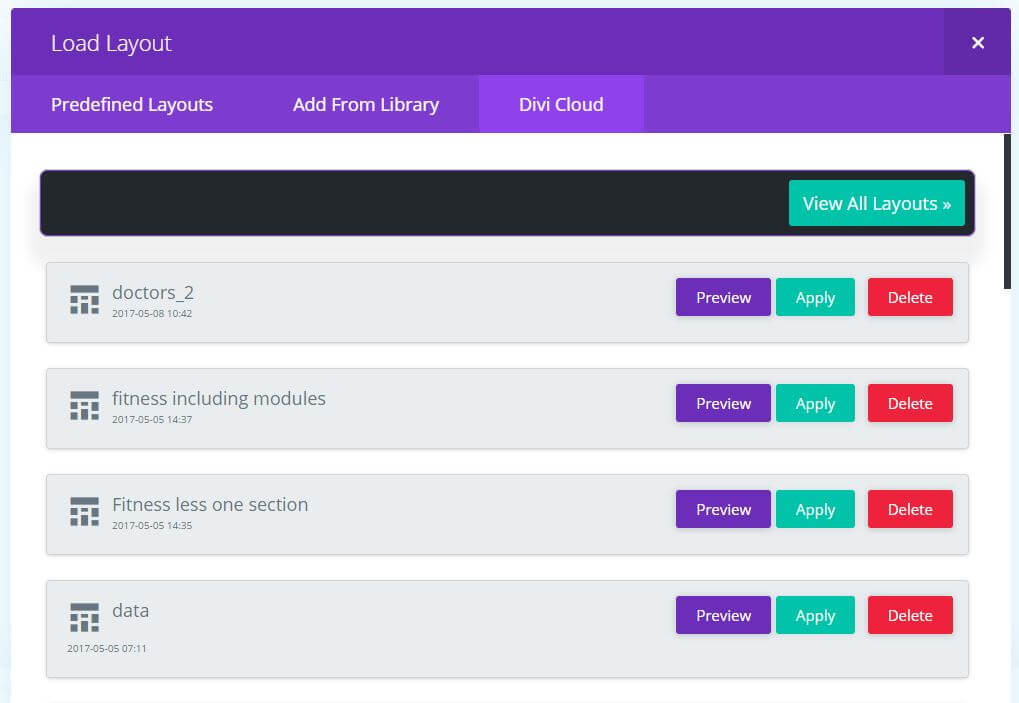Delete fitness including modules layout
Viewport: 1019px width, 703px height.
(x=910, y=403)
